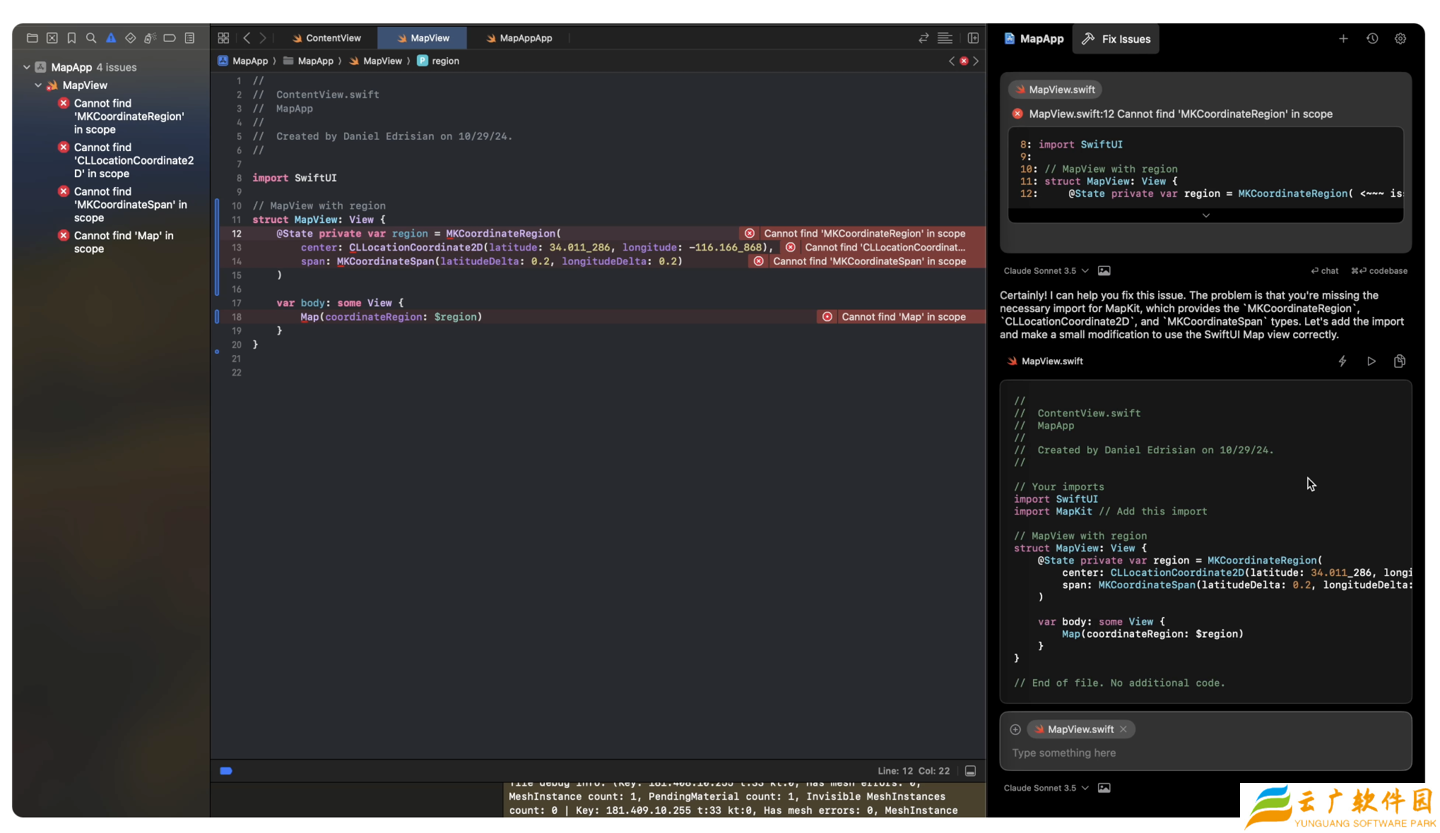This screenshot has height=833, width=1440.
Task: Collapse the MapView issues group
Action: (x=39, y=86)
